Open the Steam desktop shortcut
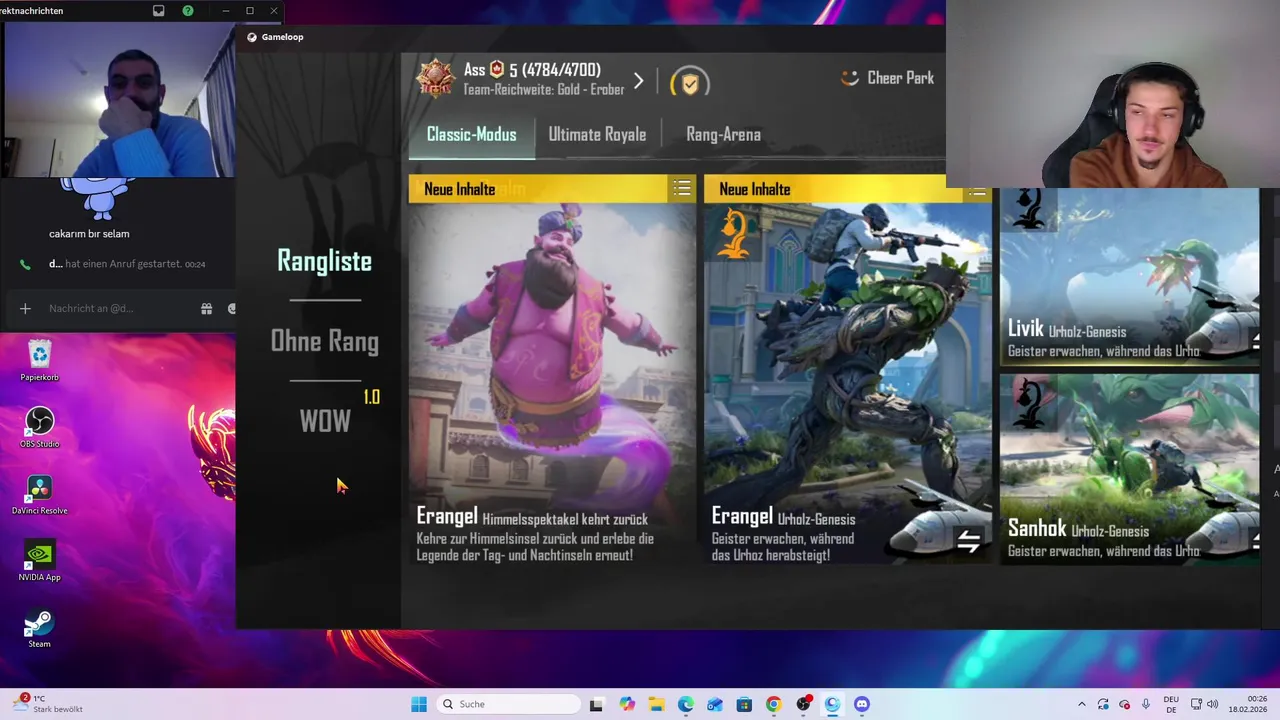Viewport: 1280px width, 720px height. [x=39, y=629]
